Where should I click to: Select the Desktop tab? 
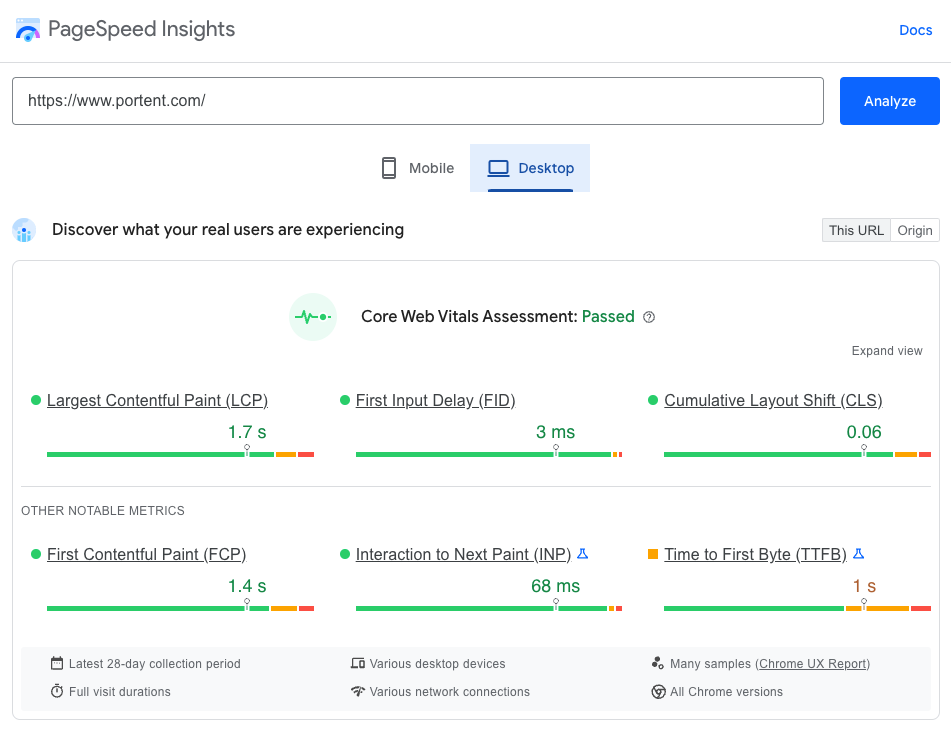point(530,168)
